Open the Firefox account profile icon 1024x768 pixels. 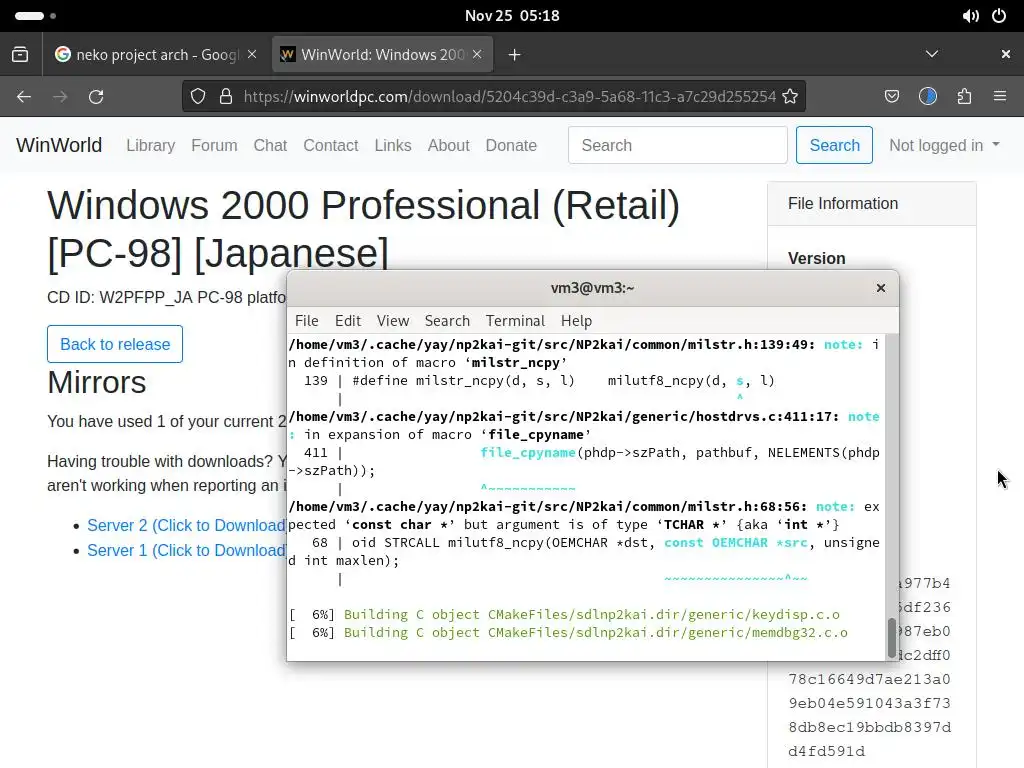tap(928, 97)
